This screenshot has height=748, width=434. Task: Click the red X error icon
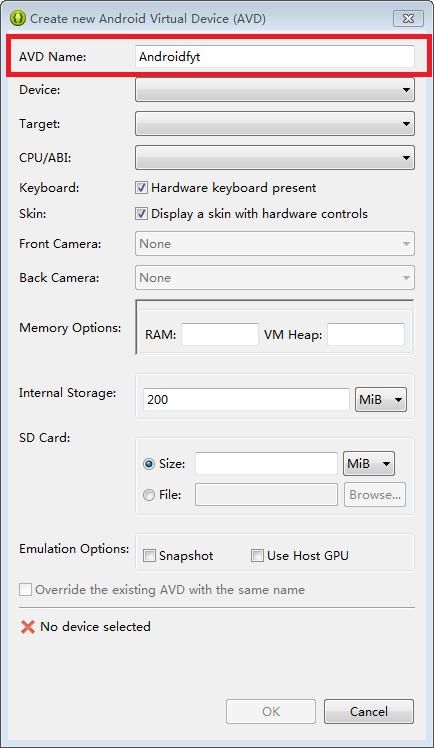(x=28, y=626)
